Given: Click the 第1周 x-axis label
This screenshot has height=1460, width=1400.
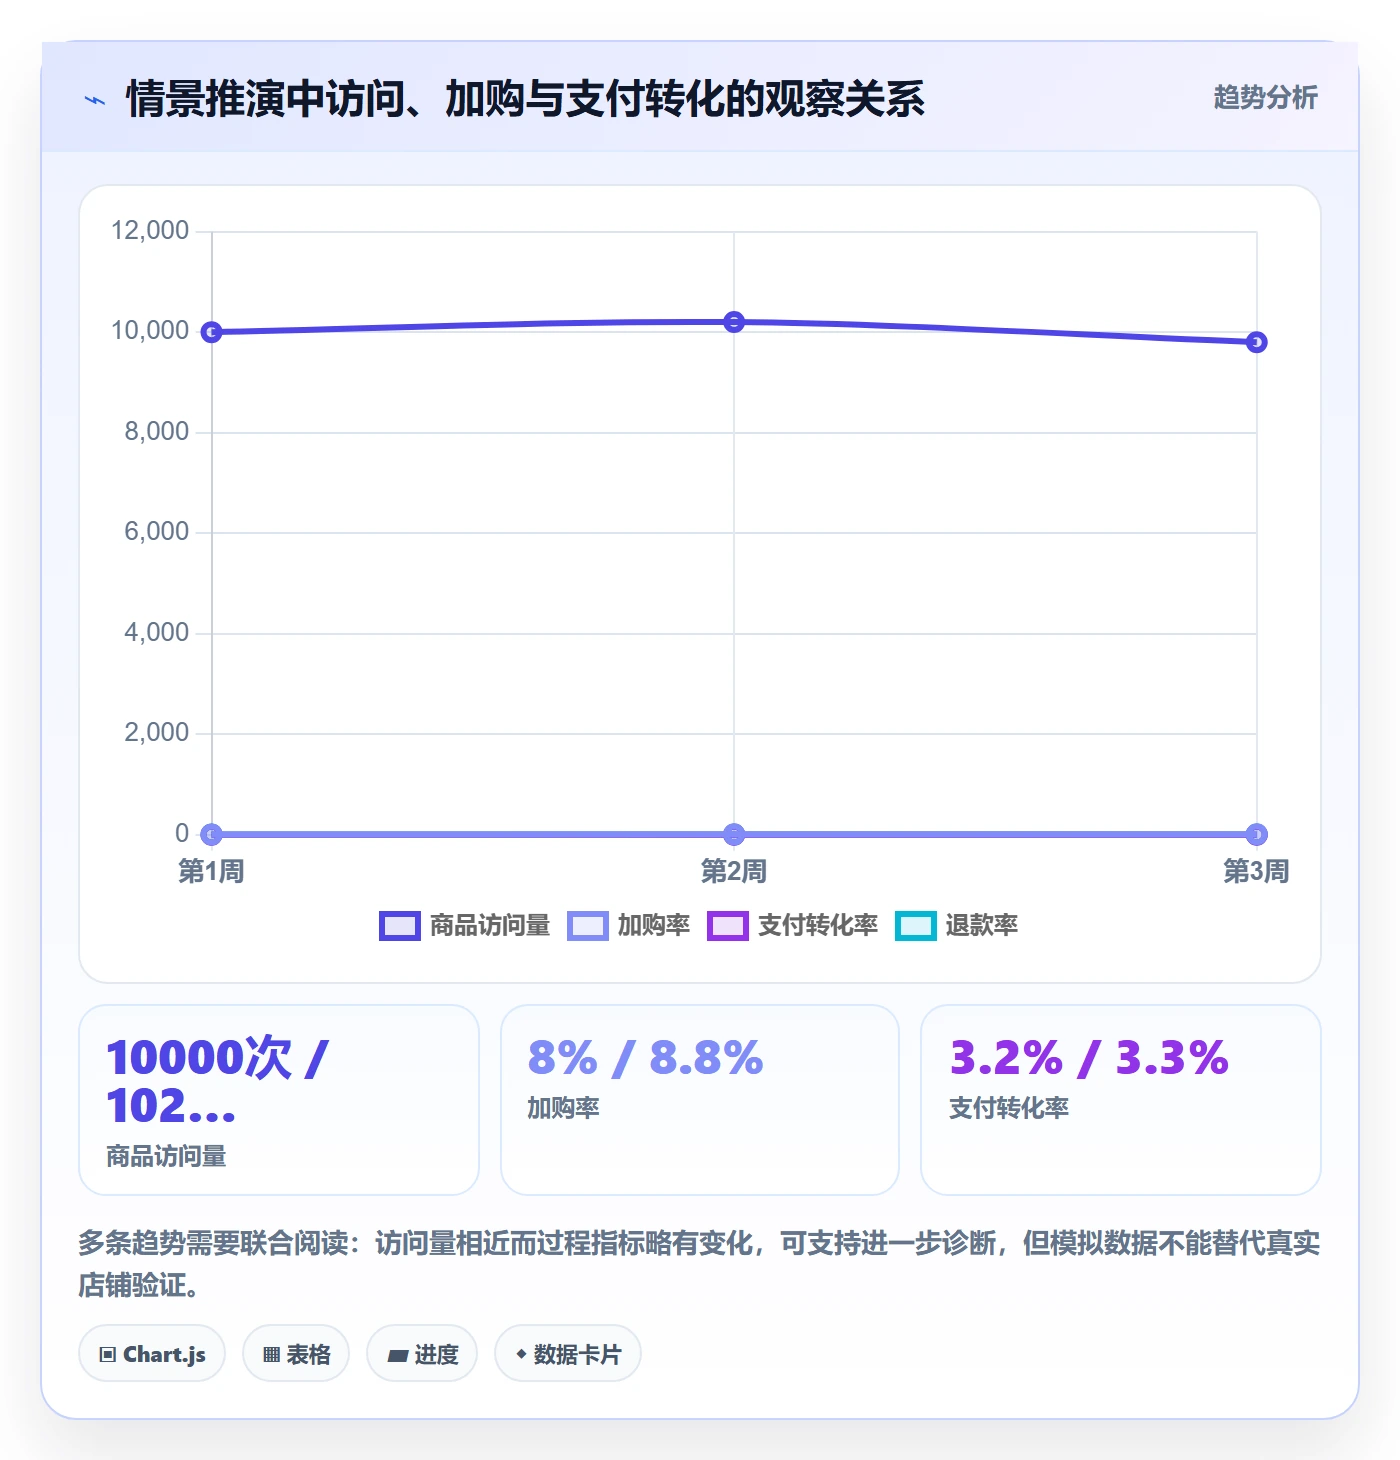Looking at the screenshot, I should (x=211, y=871).
